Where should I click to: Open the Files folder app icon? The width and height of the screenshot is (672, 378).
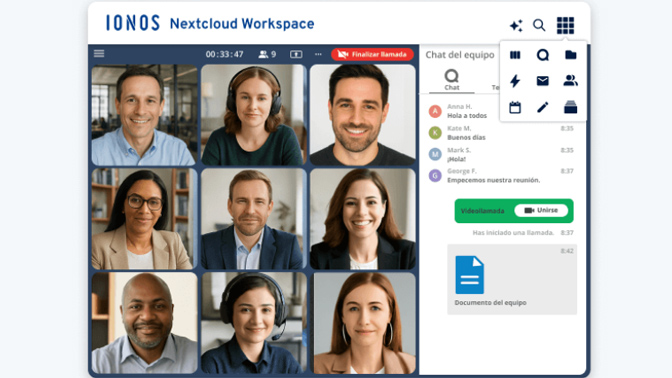point(570,55)
